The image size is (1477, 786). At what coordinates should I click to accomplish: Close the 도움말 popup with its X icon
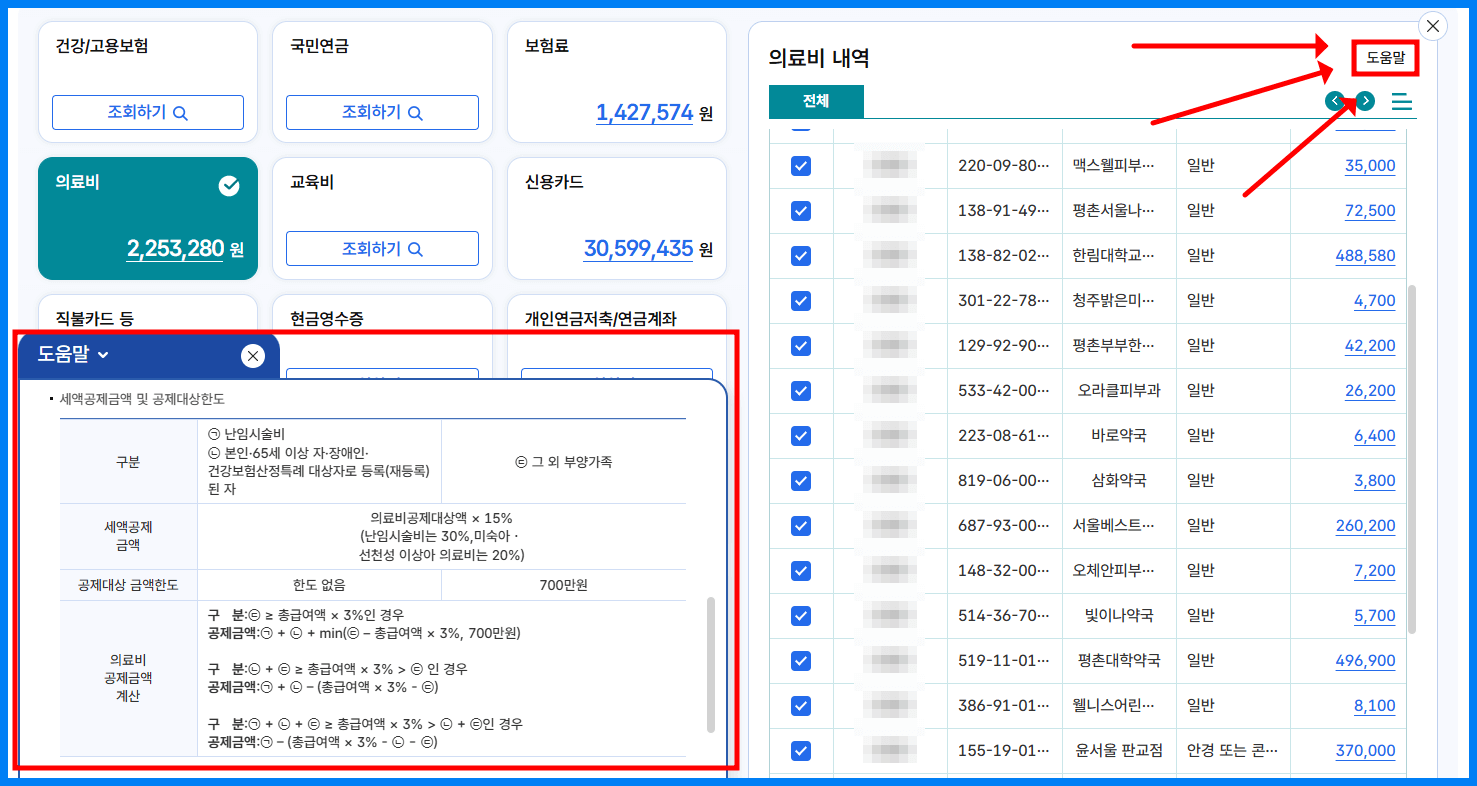point(252,356)
